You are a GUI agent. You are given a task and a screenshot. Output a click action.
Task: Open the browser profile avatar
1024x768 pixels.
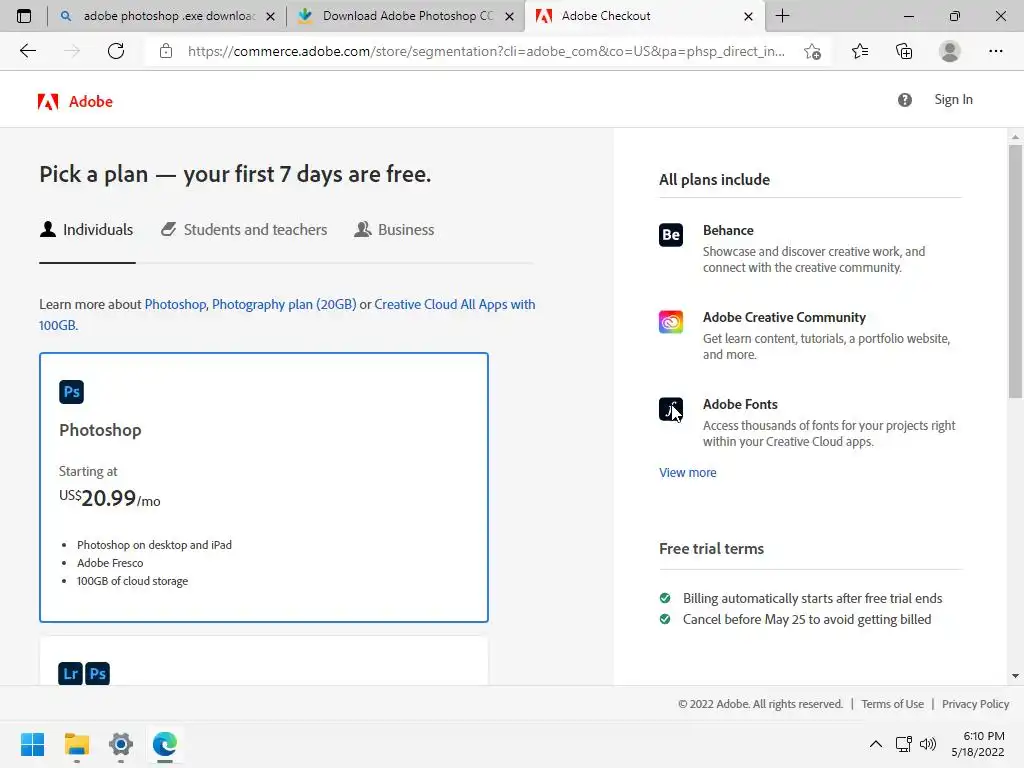(x=950, y=51)
